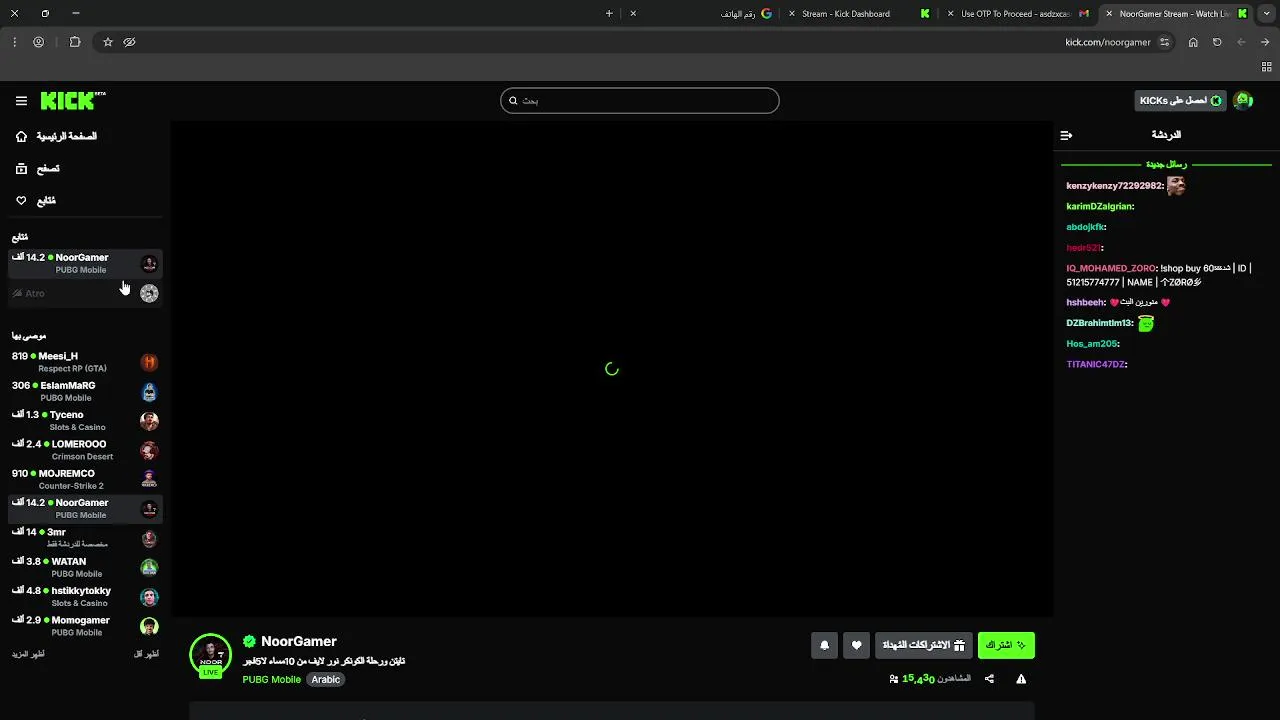Click NoorGamer channel name under the video
The width and height of the screenshot is (1280, 720).
(x=298, y=642)
